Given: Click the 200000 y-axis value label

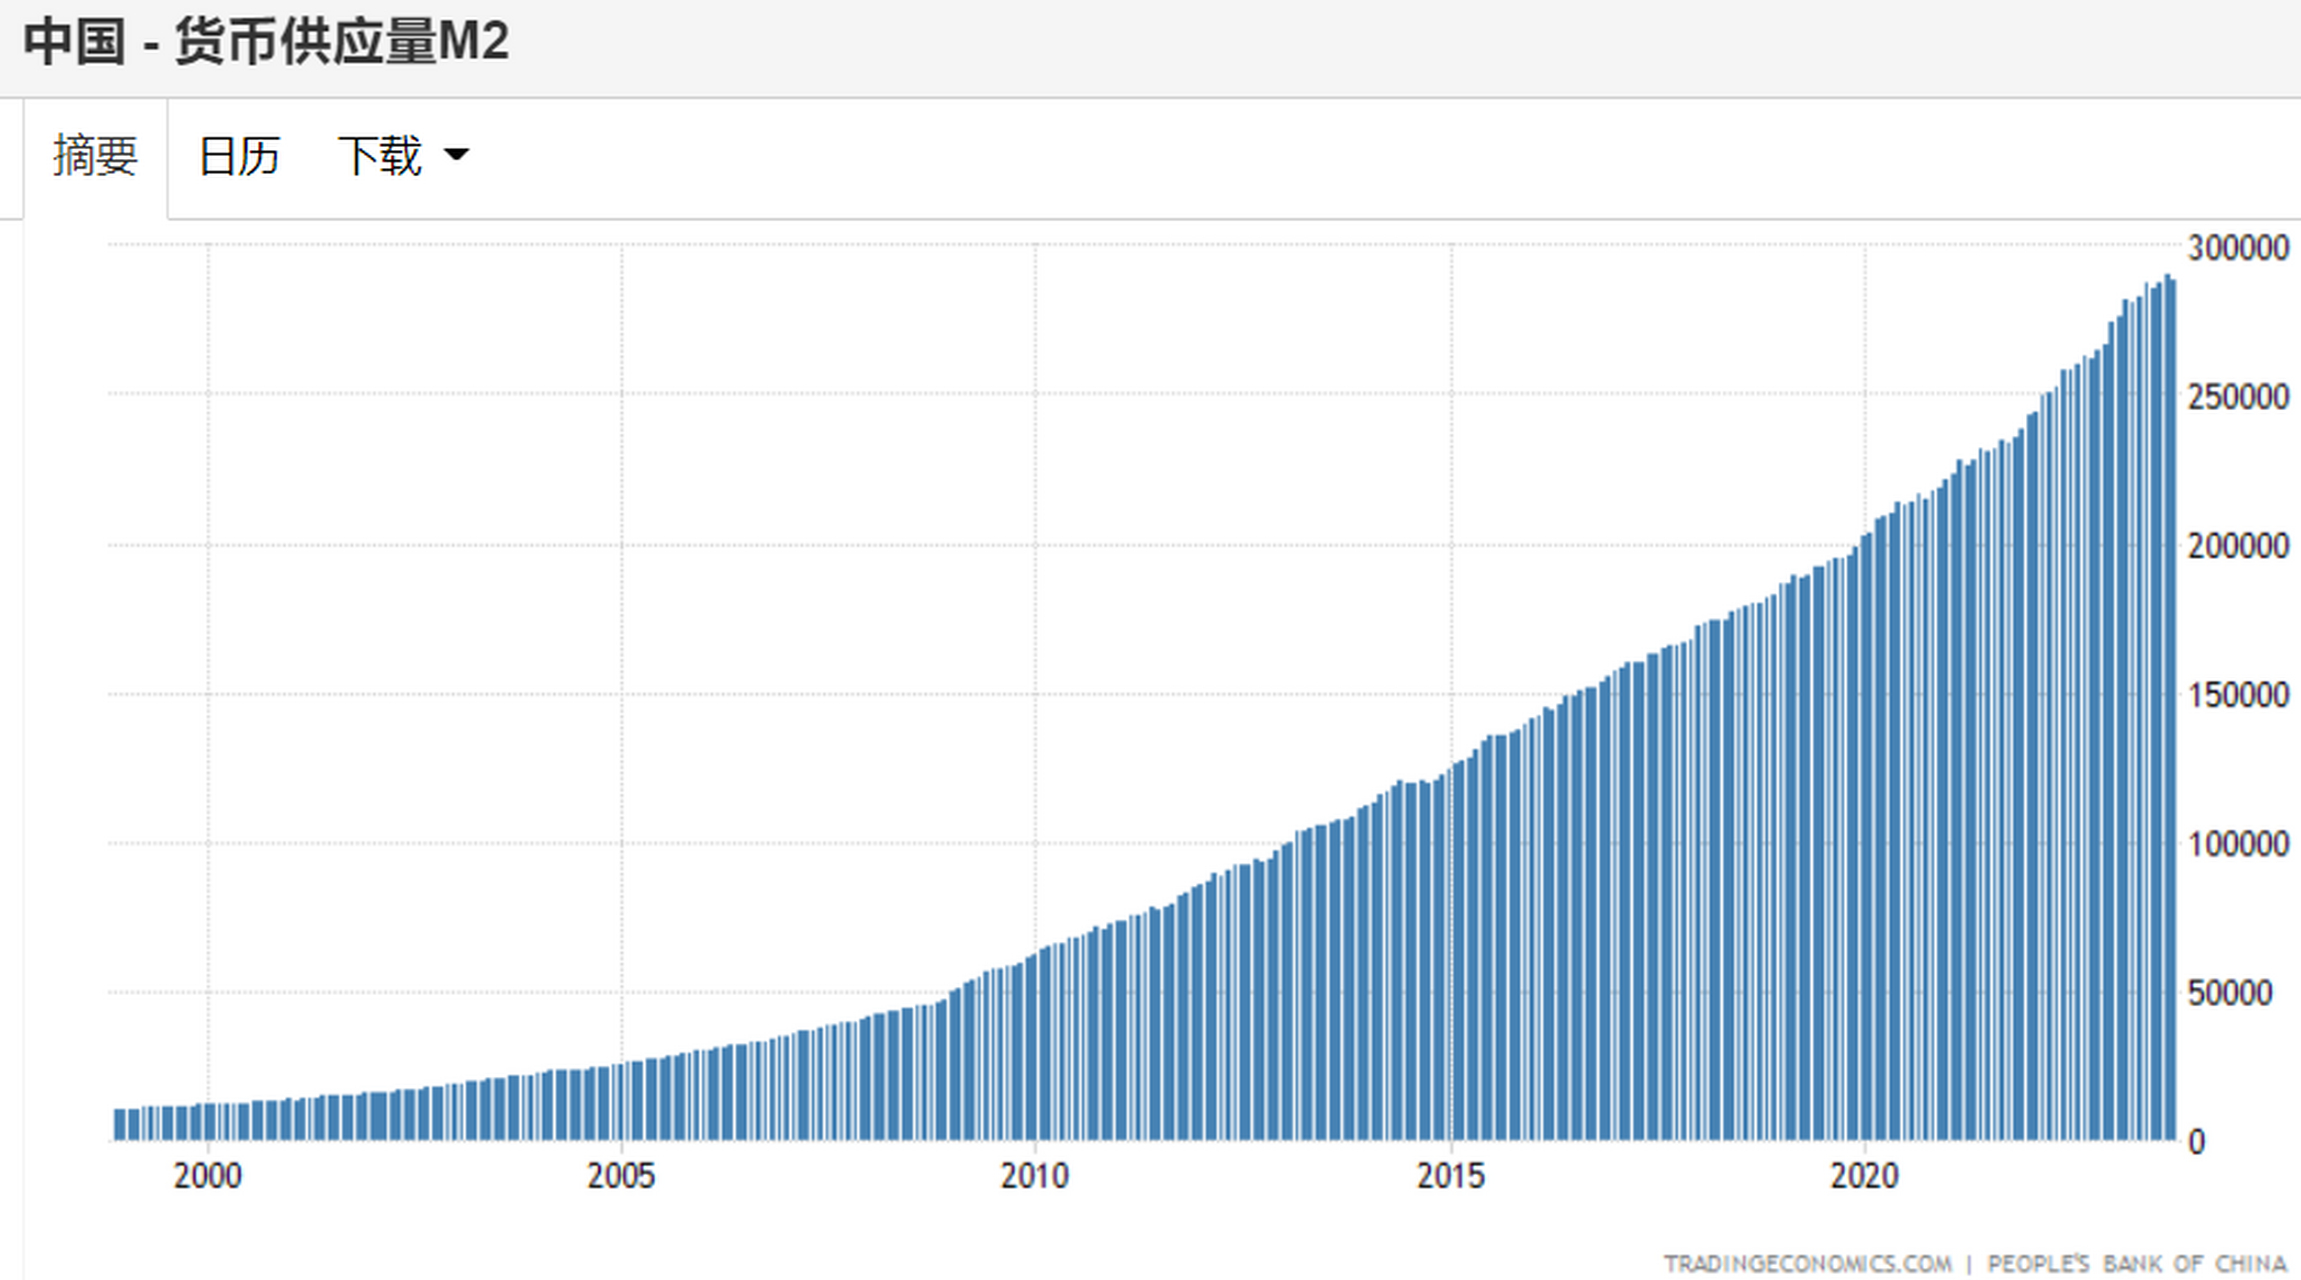Looking at the screenshot, I should (x=2238, y=546).
